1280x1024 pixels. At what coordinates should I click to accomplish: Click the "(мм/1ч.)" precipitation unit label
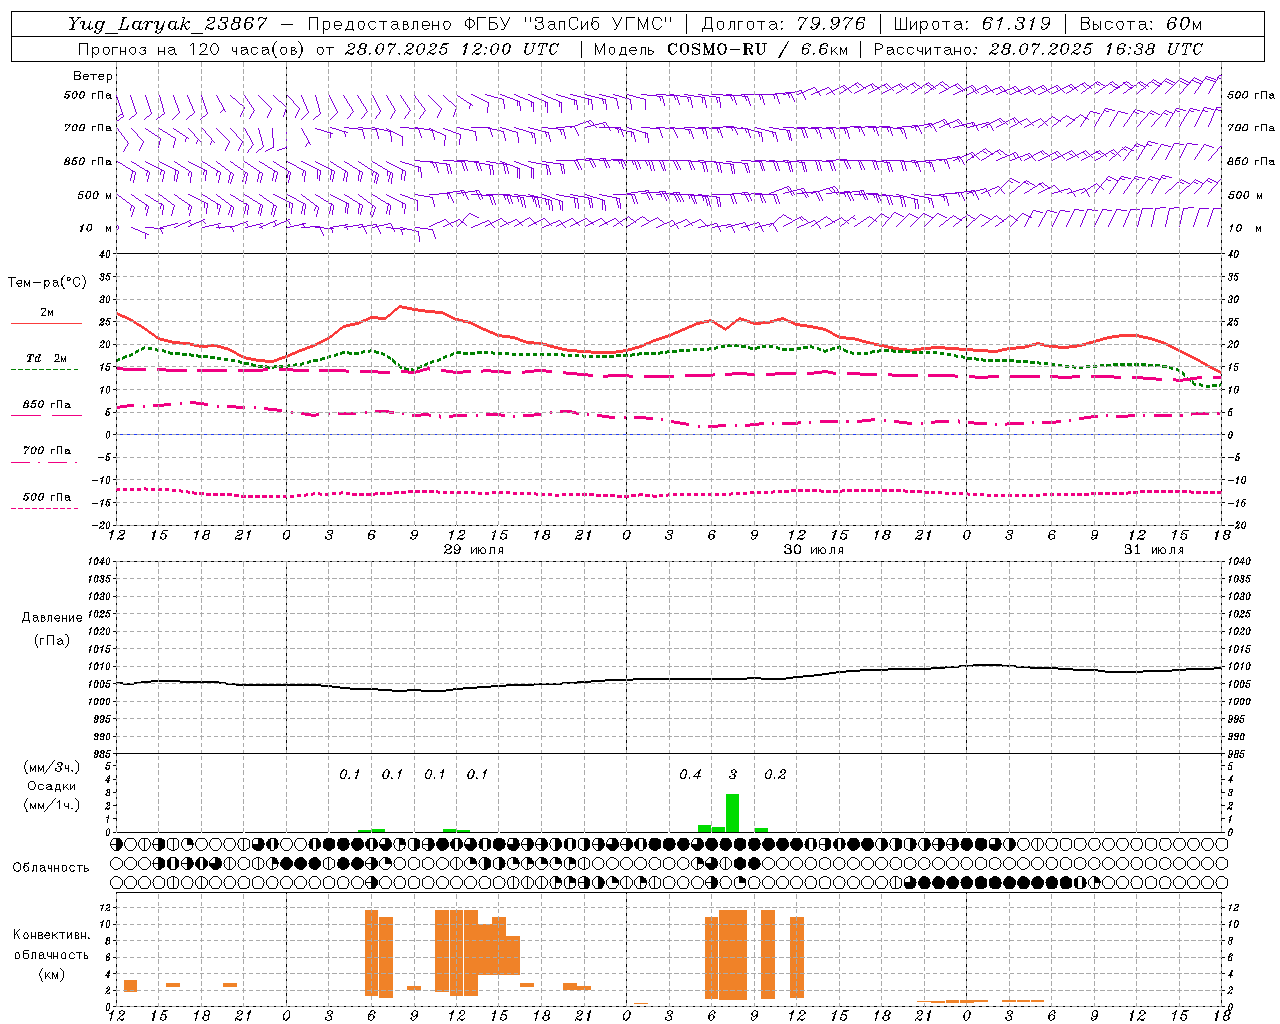pos(52,805)
